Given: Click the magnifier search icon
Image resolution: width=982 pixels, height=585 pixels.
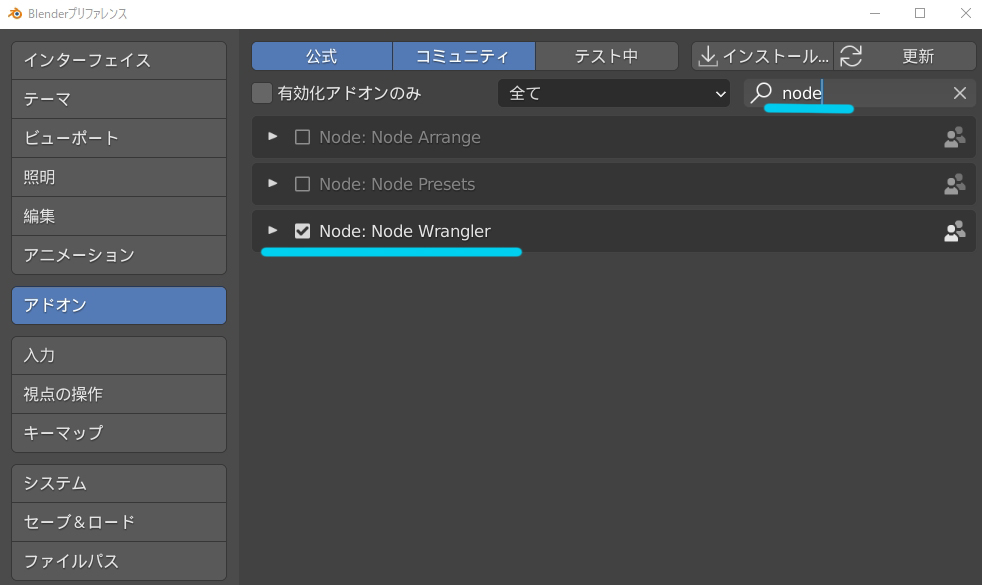Looking at the screenshot, I should [x=761, y=93].
